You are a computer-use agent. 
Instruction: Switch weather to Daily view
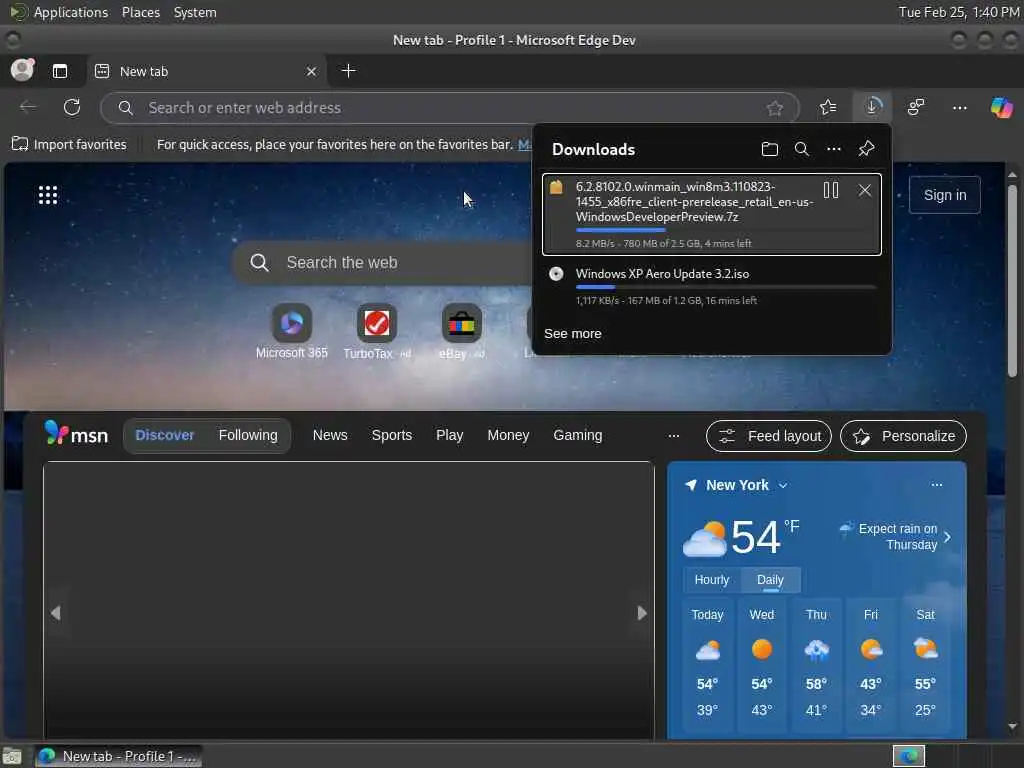click(770, 580)
